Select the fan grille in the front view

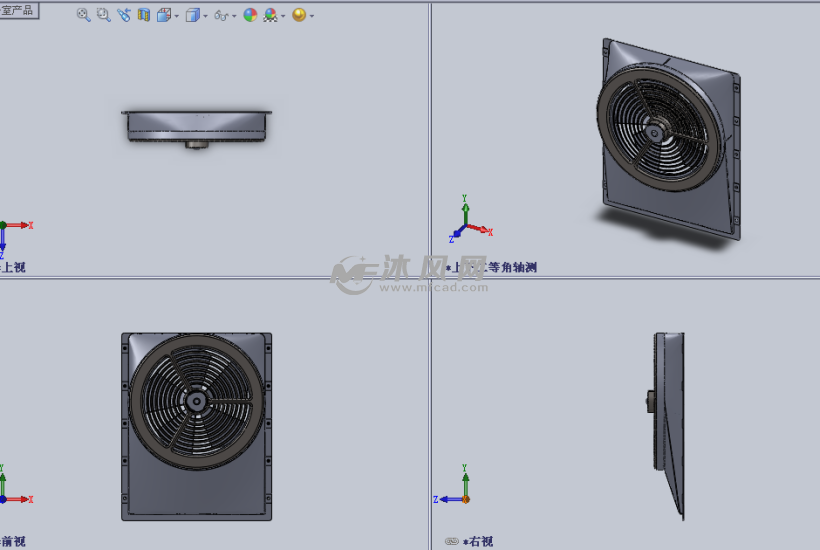(x=197, y=402)
